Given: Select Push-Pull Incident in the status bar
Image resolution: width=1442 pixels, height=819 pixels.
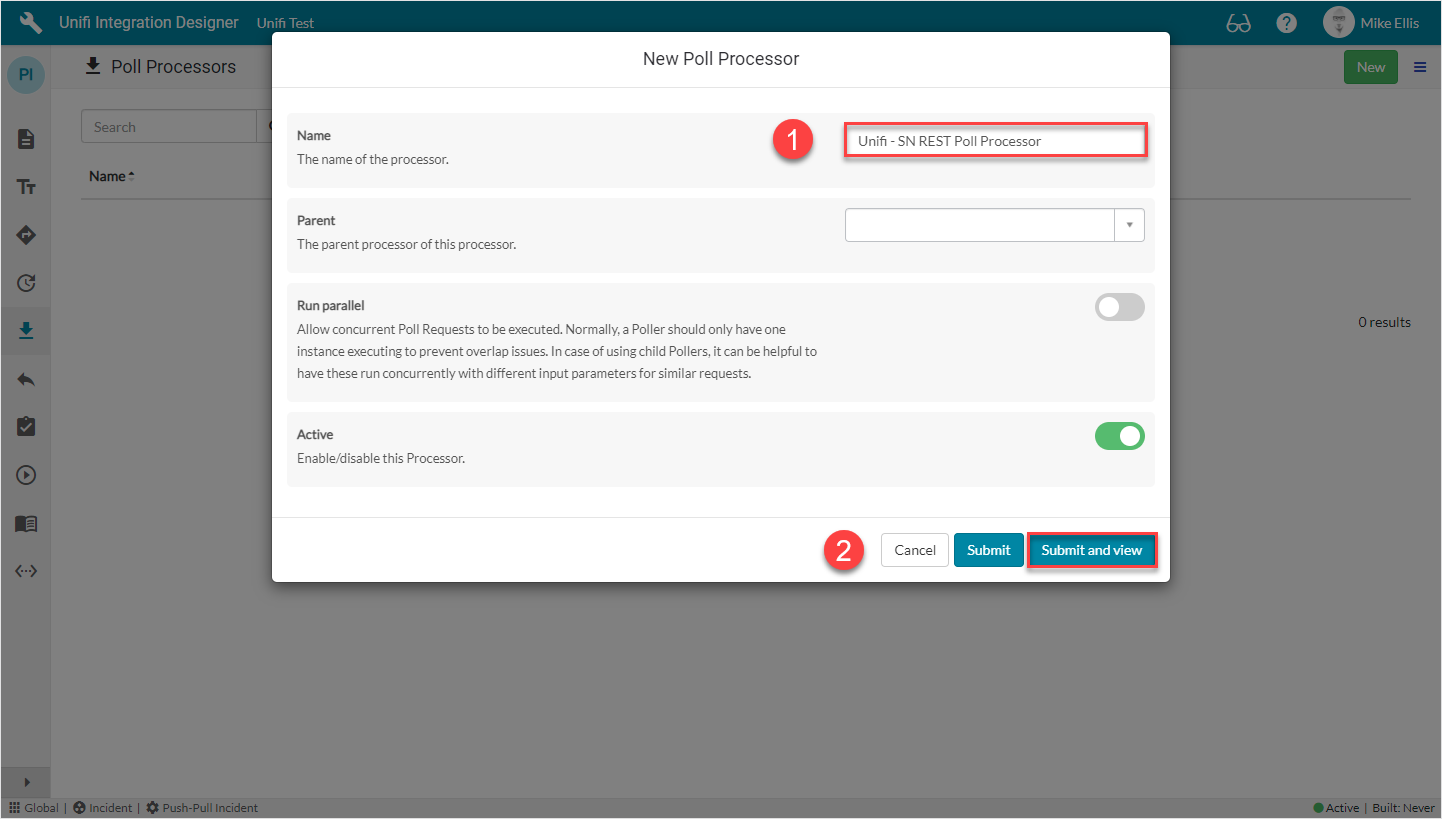Looking at the screenshot, I should tap(202, 807).
